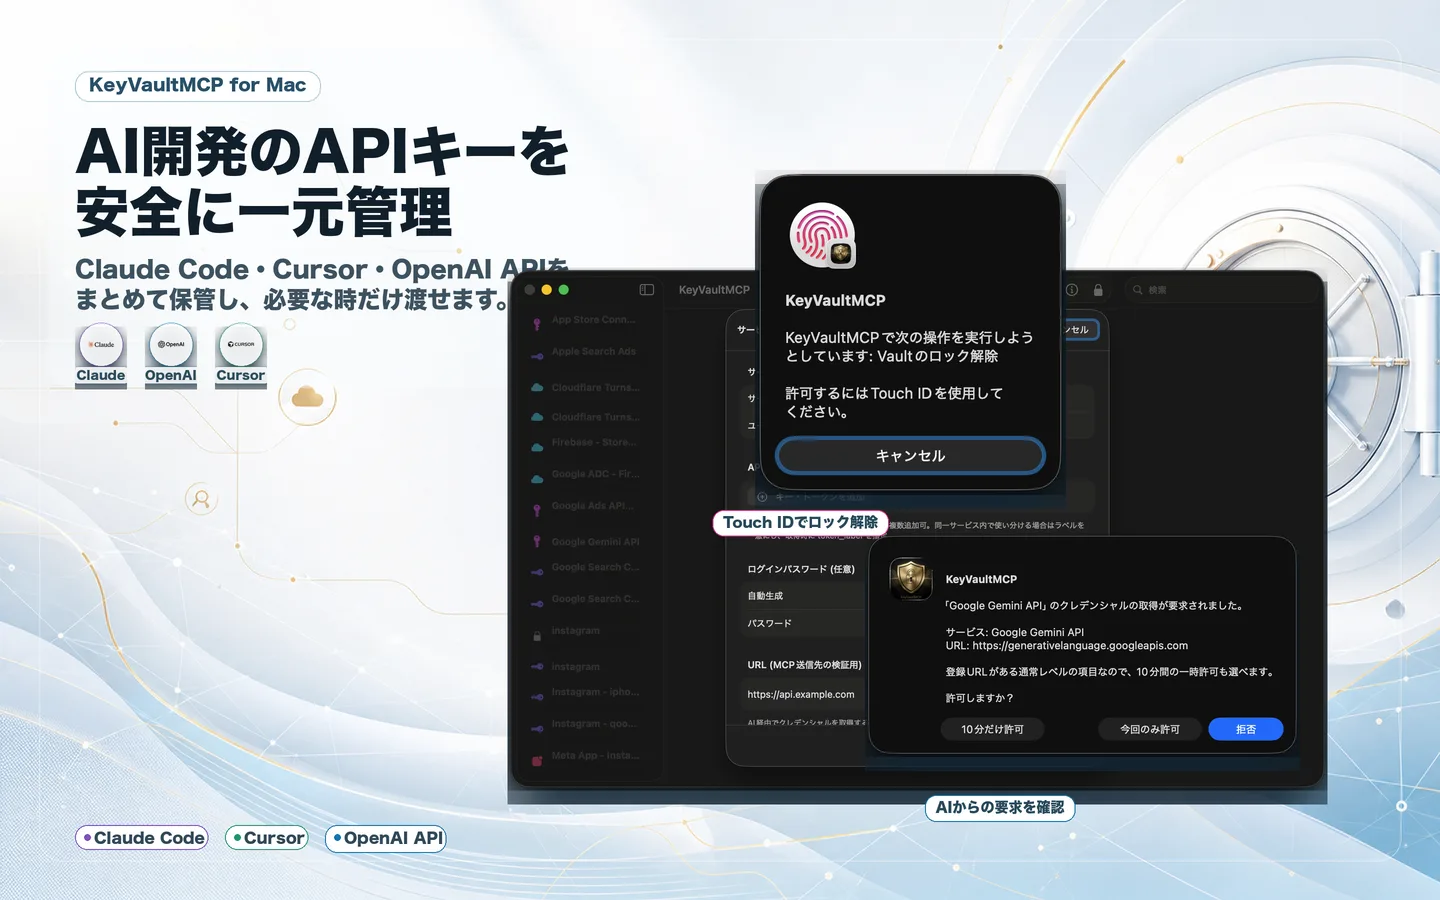
Task: Deny the request with the blue 拒否 button
Action: 1246,729
